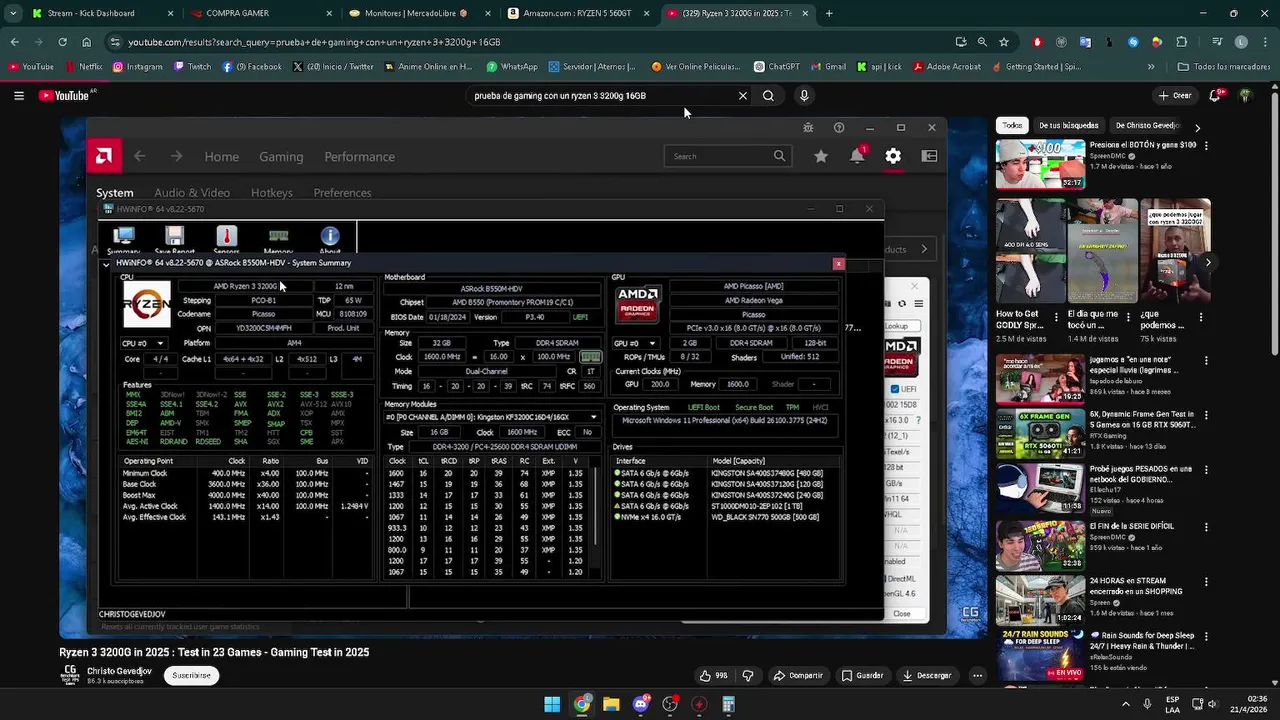Viewport: 1280px width, 720px height.
Task: Show next Shorts with the carousel arrow
Action: [1208, 263]
